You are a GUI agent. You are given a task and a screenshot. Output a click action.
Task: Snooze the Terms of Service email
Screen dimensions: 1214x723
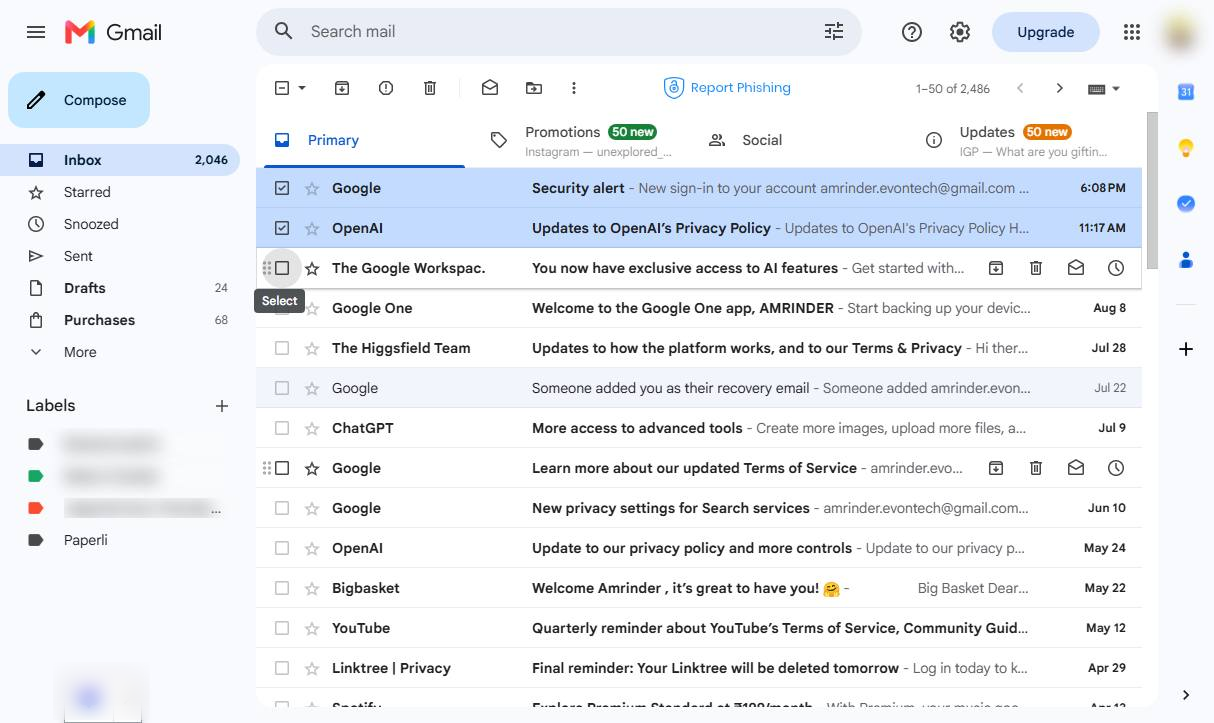click(x=1116, y=468)
